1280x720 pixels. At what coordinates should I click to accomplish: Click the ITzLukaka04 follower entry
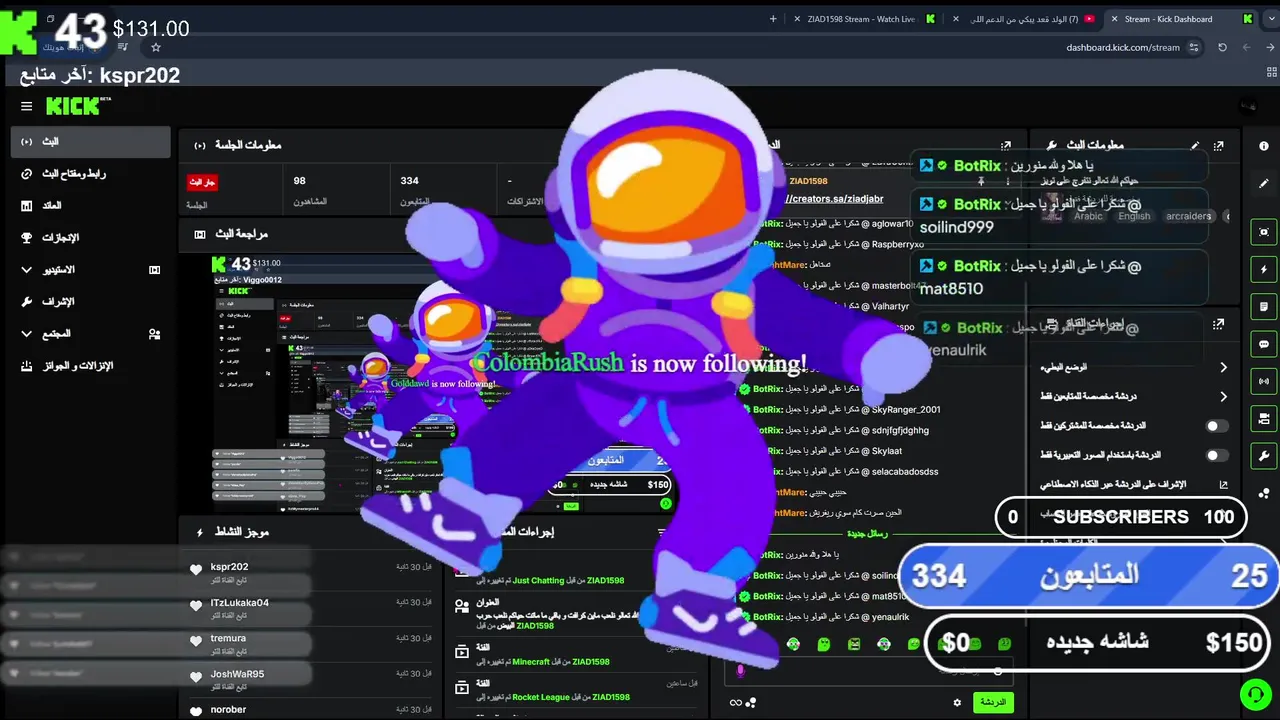(x=310, y=609)
